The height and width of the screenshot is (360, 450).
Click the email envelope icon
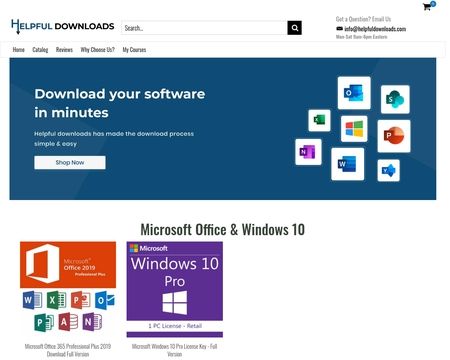pyautogui.click(x=339, y=29)
